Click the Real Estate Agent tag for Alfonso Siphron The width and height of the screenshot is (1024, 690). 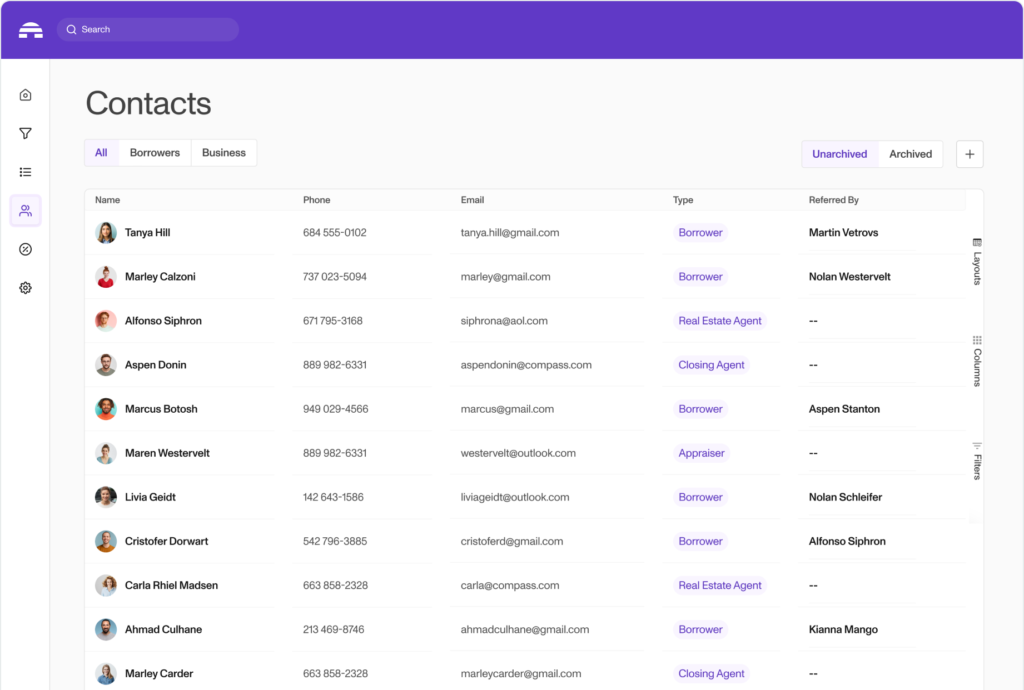(720, 321)
